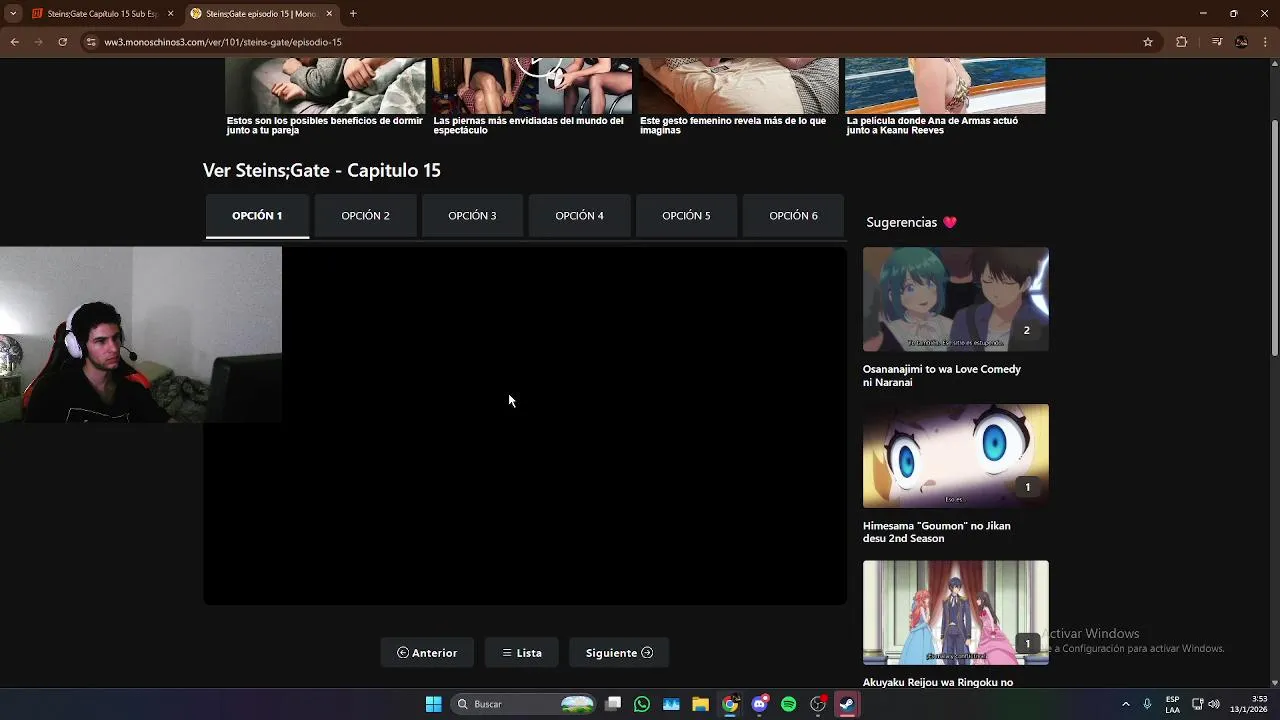Screen dimensions: 1280x720
Task: Open the ESP LAA language switcher
Action: [x=1172, y=704]
